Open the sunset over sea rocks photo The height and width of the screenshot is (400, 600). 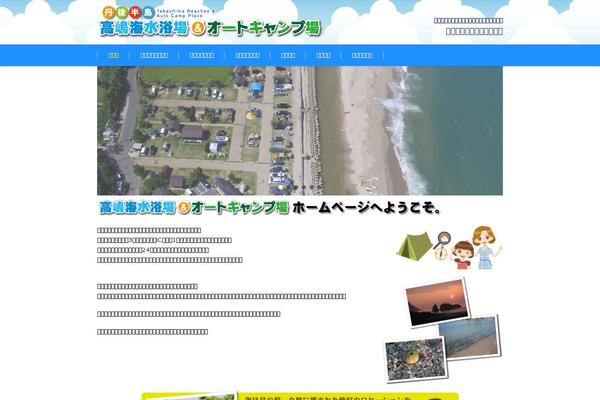(x=437, y=302)
